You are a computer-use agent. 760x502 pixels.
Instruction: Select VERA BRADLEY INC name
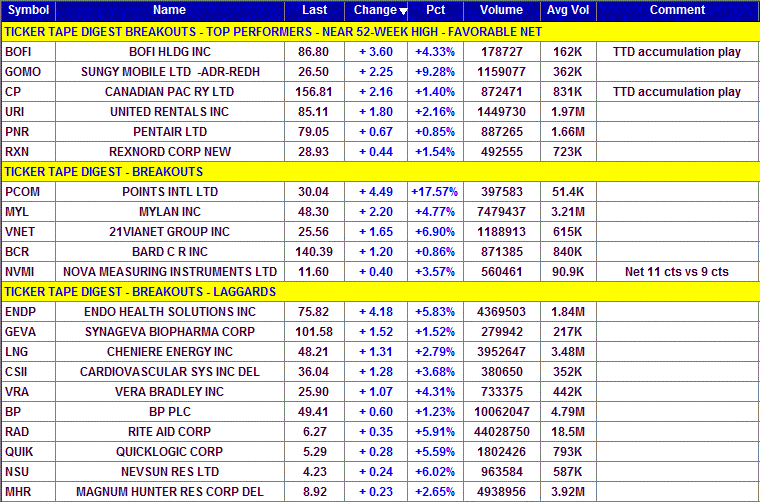(170, 392)
